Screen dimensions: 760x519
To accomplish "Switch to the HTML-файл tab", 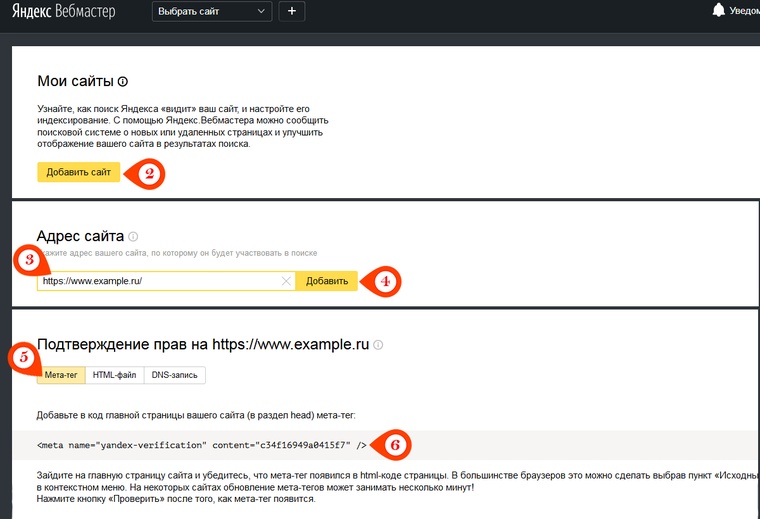I will coord(114,375).
